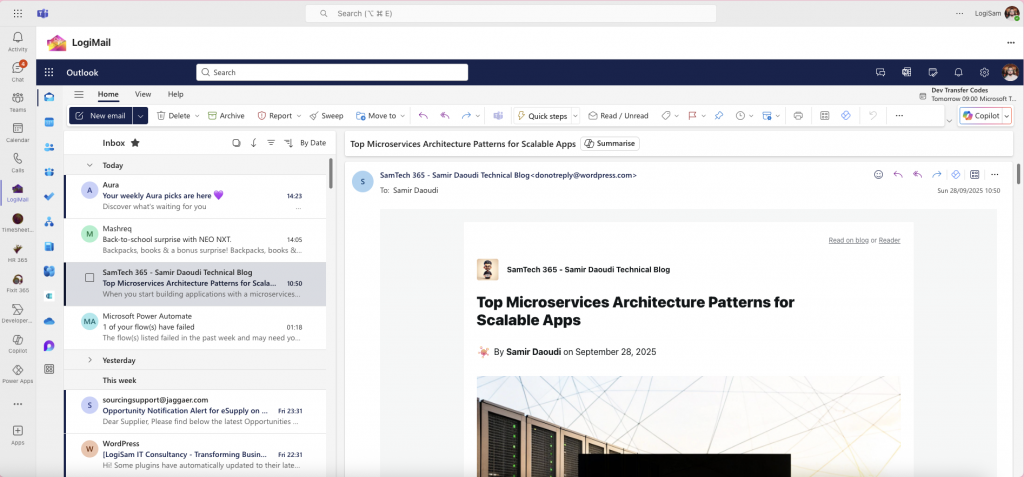Screen dimensions: 1024x477
Task: Add emoji reaction to the open email
Action: pos(878,174)
